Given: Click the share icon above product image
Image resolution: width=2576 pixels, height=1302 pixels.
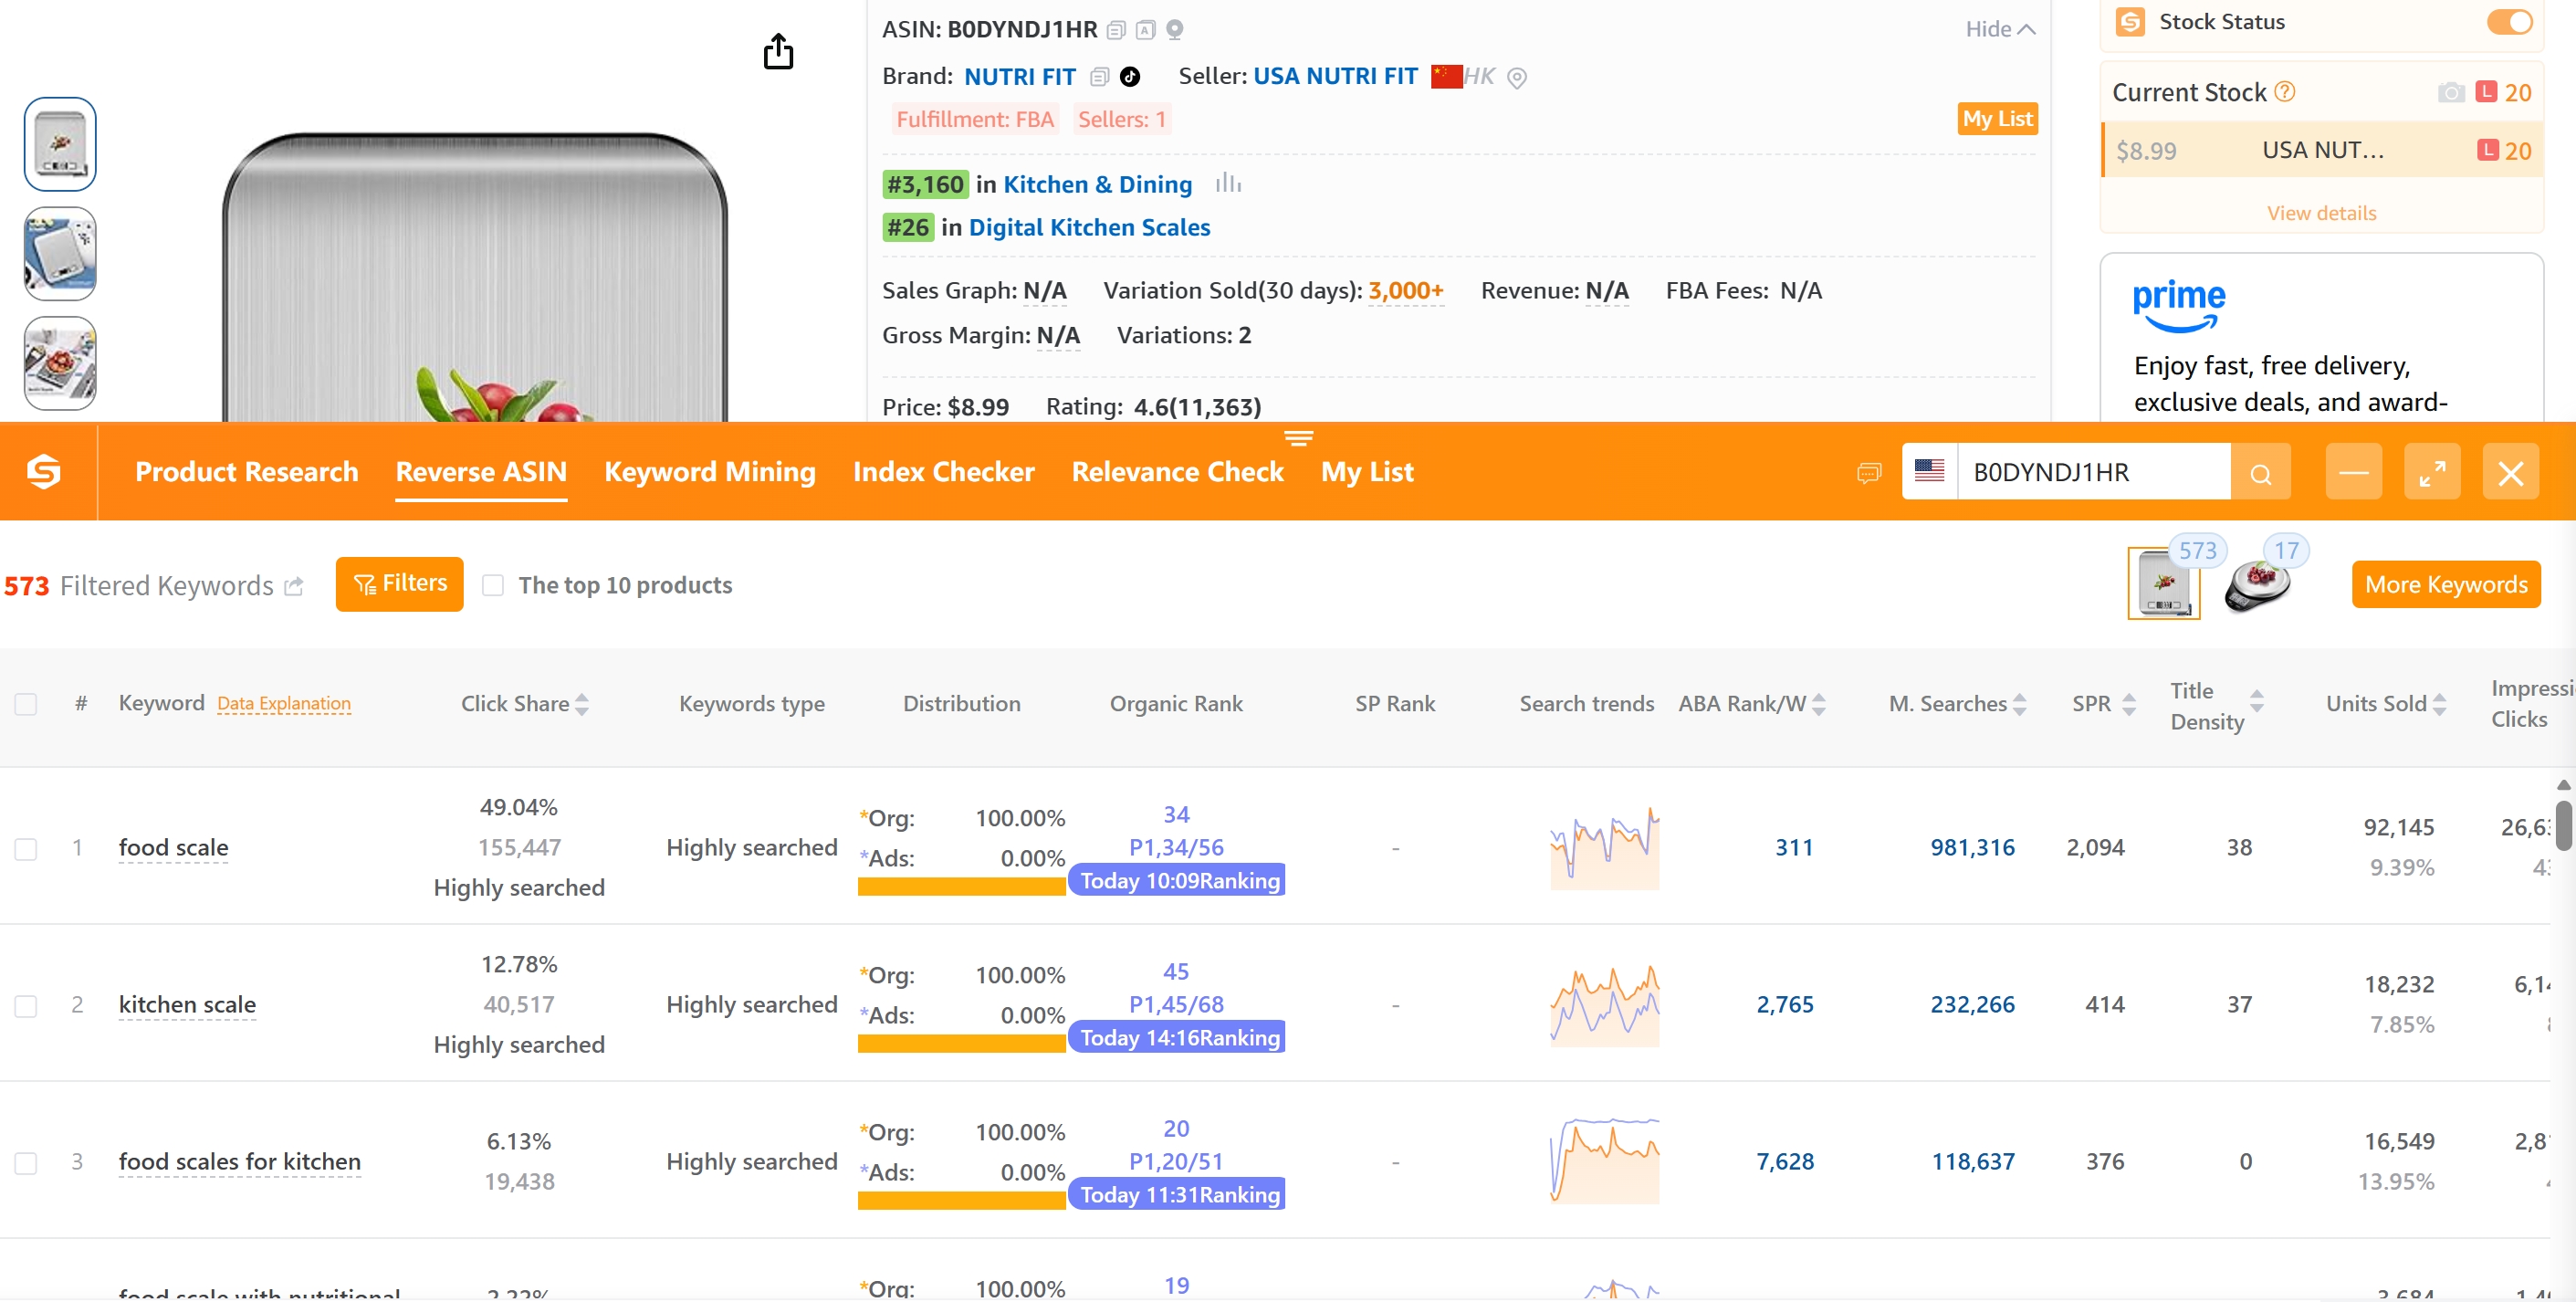Looking at the screenshot, I should tap(778, 51).
